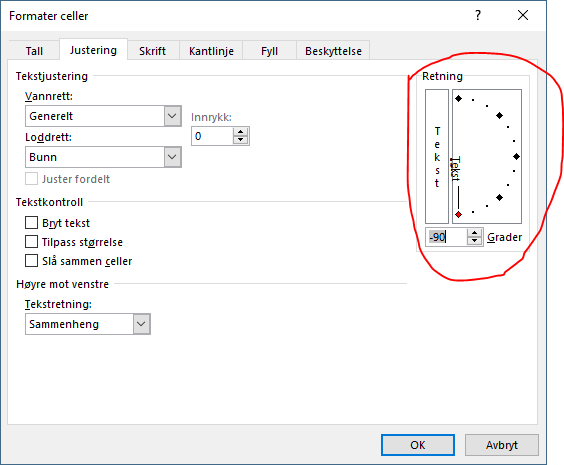
Task: Select the middle diamond marker for 0 degrees
Action: tap(517, 156)
